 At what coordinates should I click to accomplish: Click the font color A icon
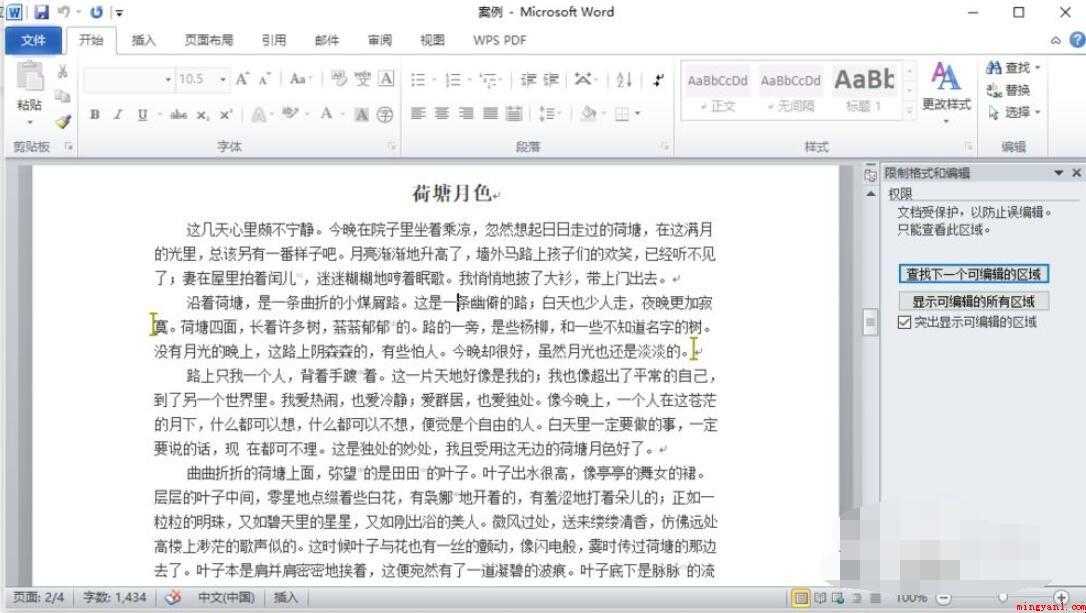(x=326, y=114)
